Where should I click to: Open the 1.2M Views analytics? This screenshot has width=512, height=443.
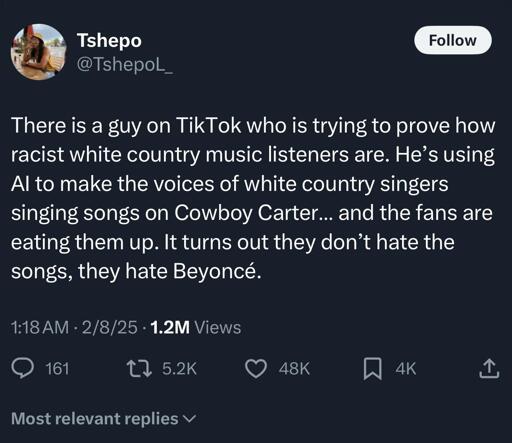(x=196, y=327)
